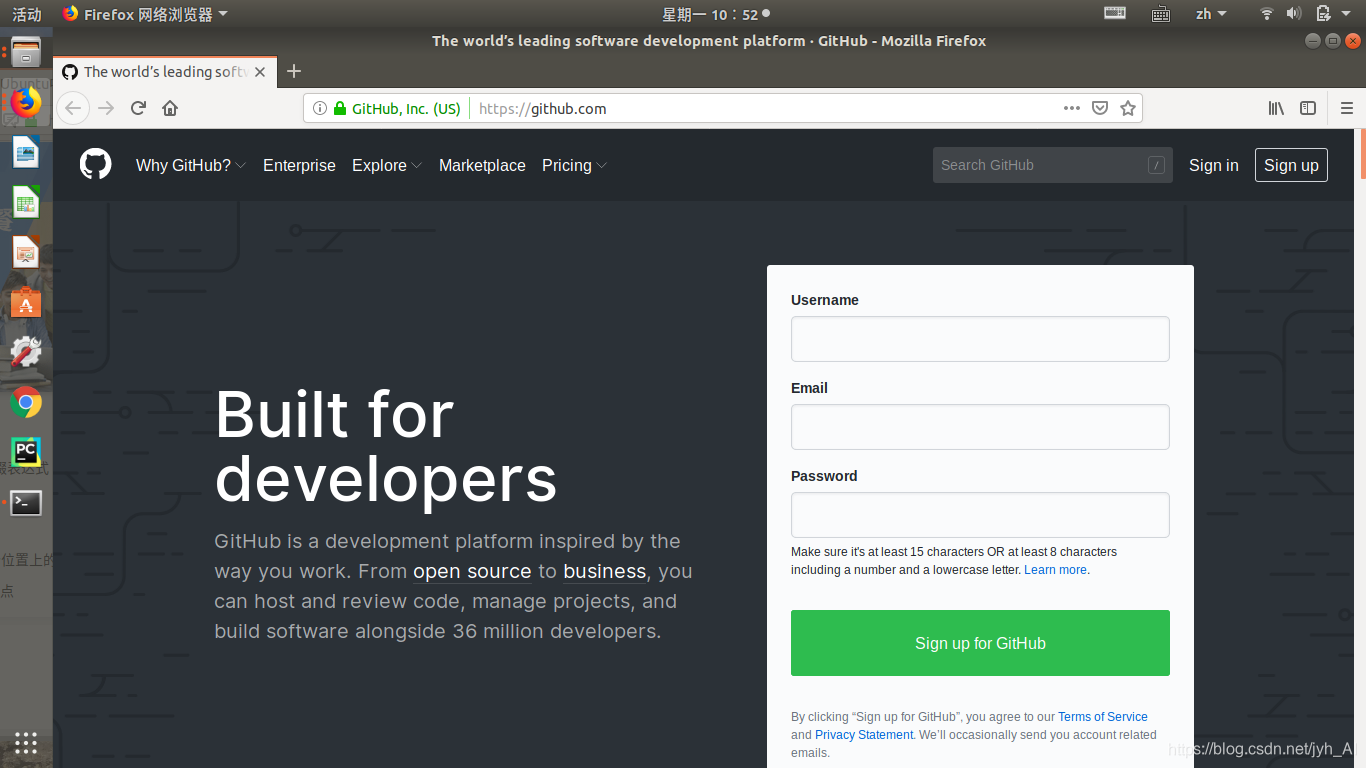Click the browser forward arrow
1366x768 pixels.
[106, 108]
